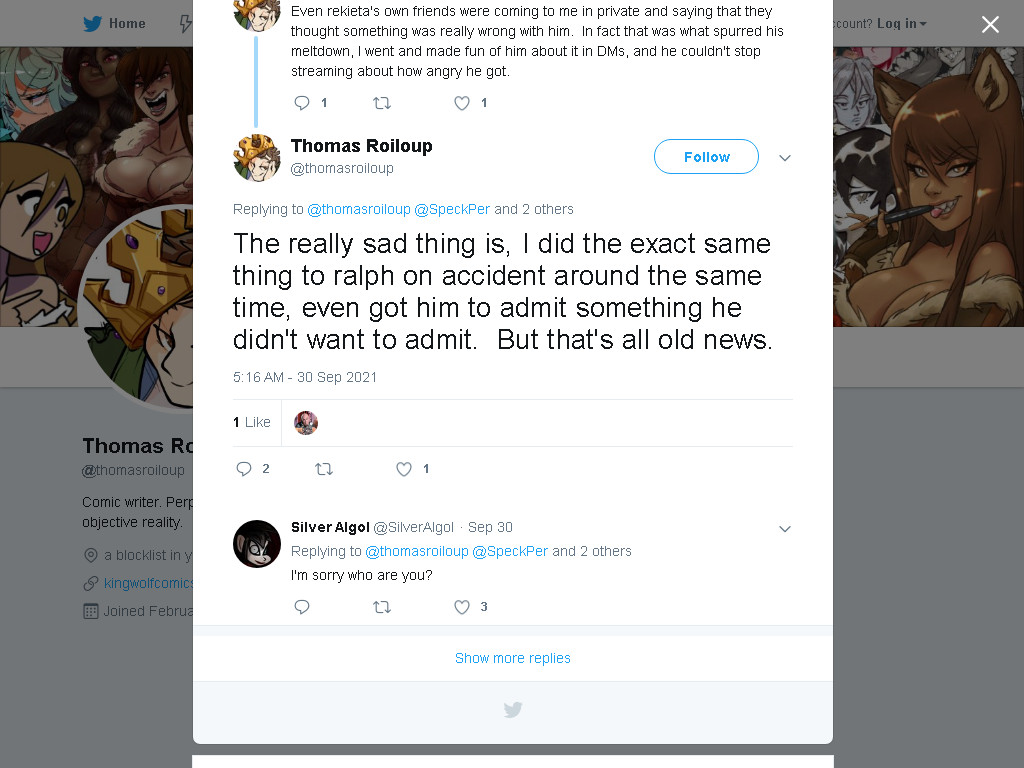The width and height of the screenshot is (1024, 768).
Task: Reply to the main tweet with 2 replies
Action: (244, 469)
